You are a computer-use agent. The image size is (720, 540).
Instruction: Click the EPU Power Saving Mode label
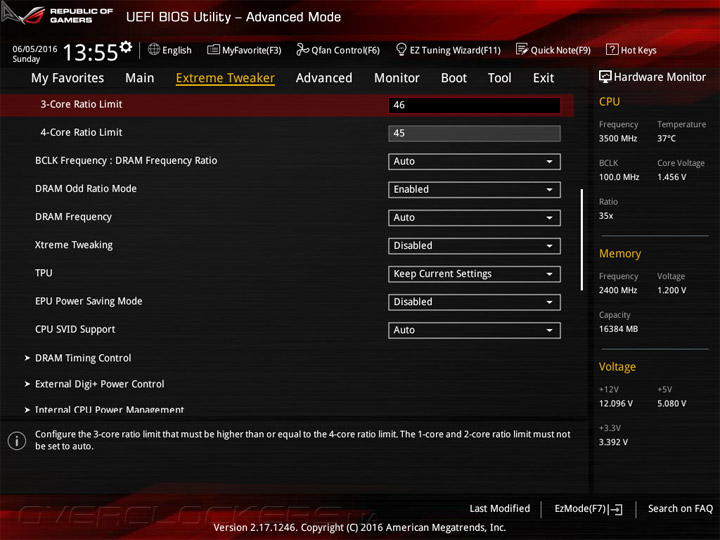click(x=89, y=301)
